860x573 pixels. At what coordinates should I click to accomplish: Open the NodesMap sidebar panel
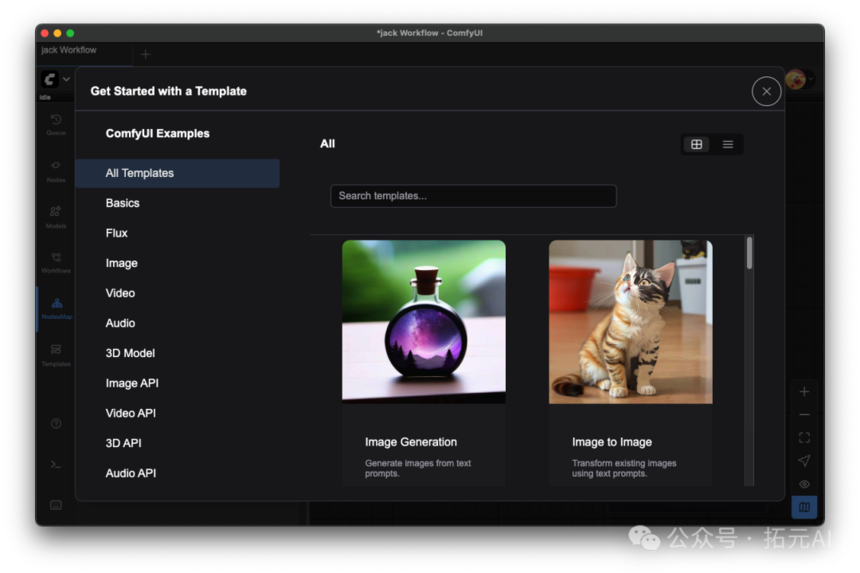click(56, 309)
